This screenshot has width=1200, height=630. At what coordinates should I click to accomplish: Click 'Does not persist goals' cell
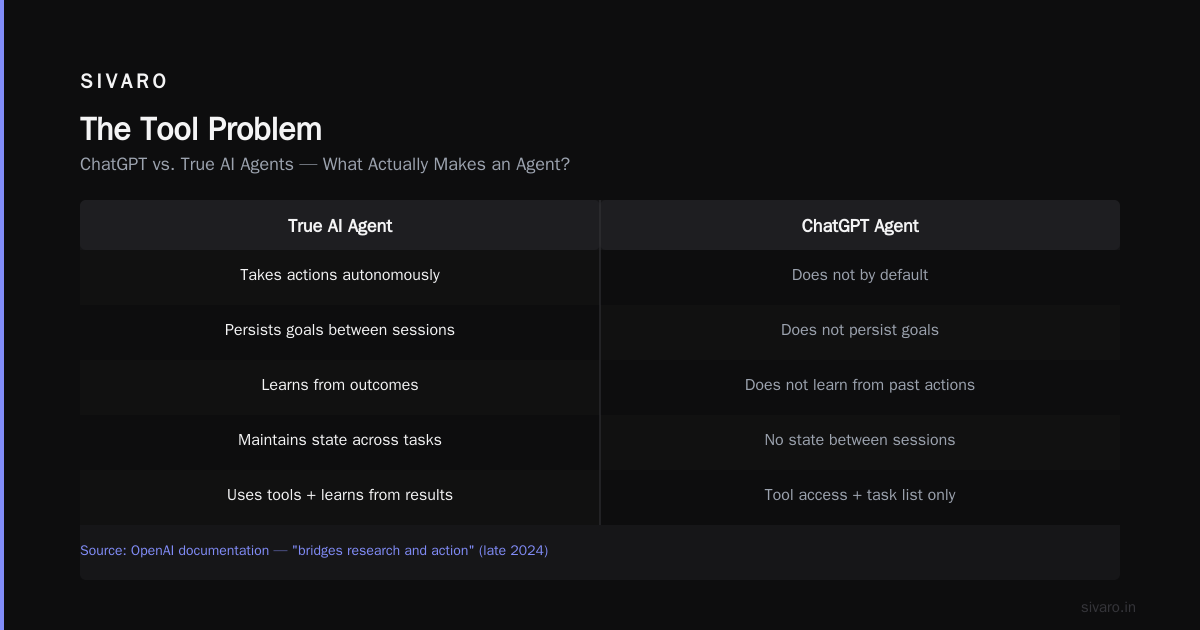click(860, 330)
